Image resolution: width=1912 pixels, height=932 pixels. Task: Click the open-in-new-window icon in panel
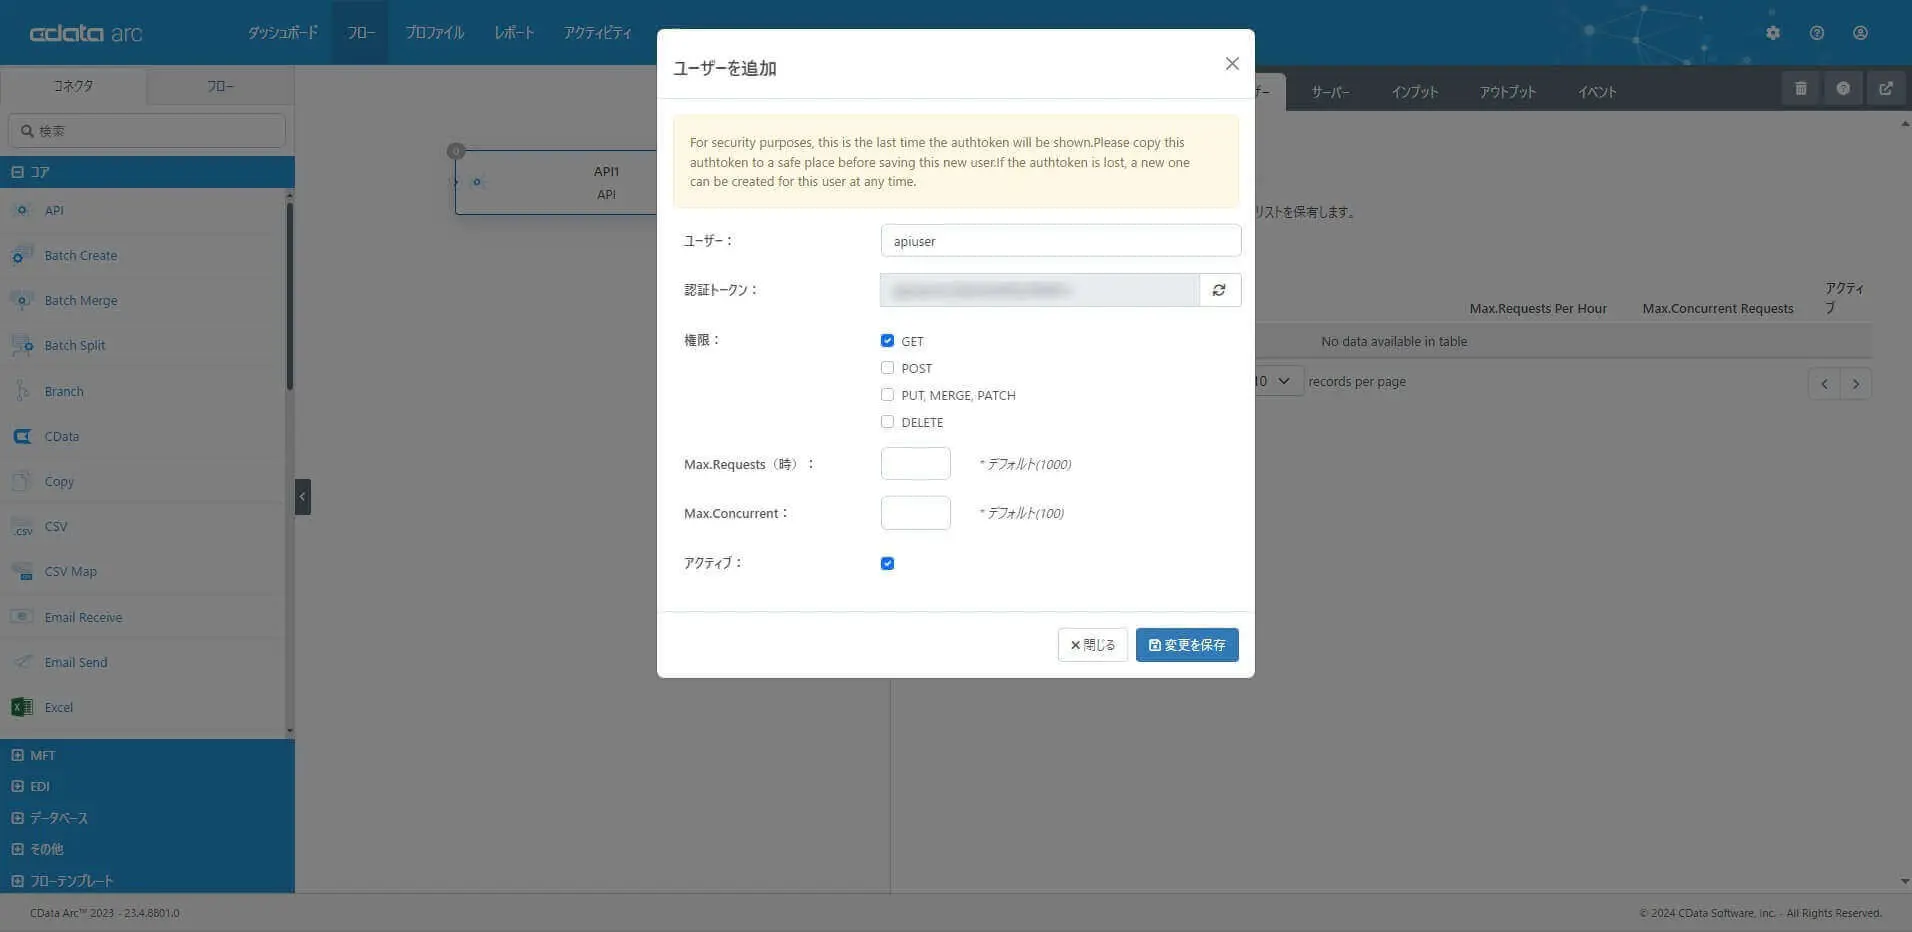coord(1885,89)
